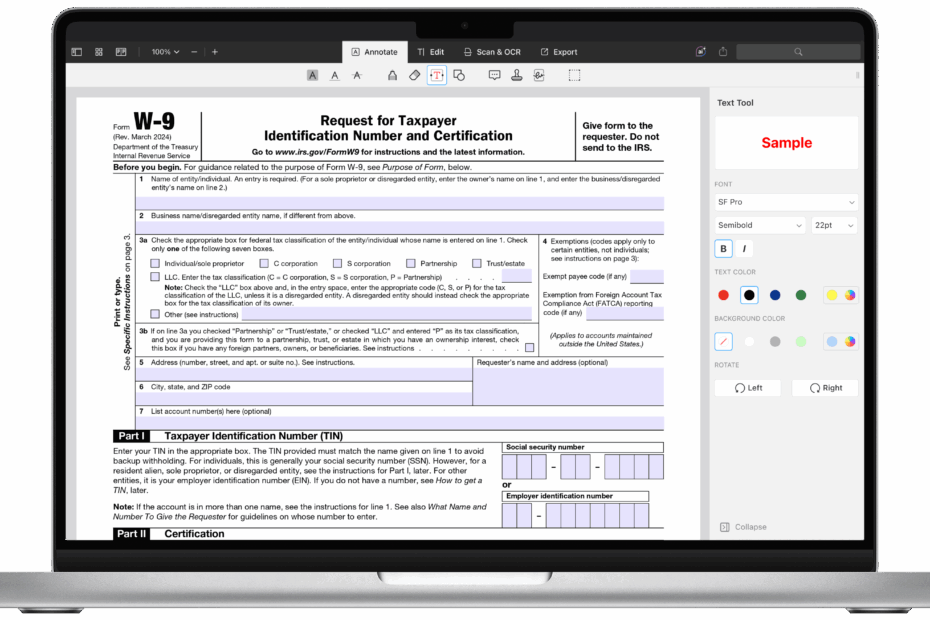Select the Text annotation tool
This screenshot has height=620, width=930.
[436, 75]
